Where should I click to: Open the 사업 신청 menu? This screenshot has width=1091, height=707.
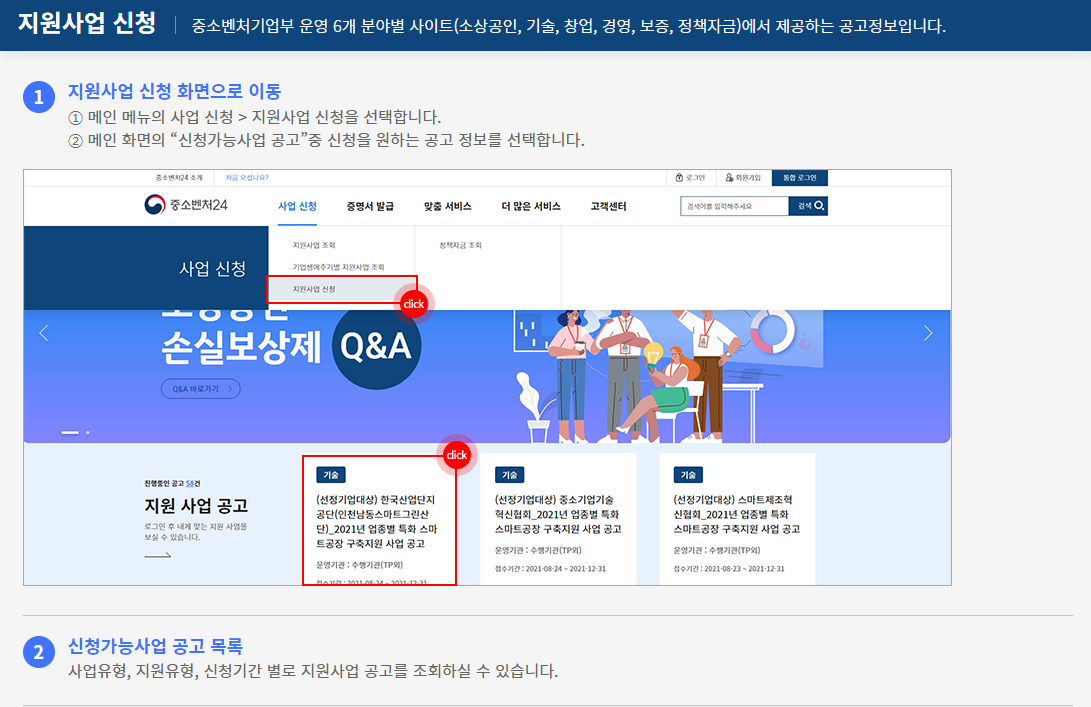(x=297, y=206)
